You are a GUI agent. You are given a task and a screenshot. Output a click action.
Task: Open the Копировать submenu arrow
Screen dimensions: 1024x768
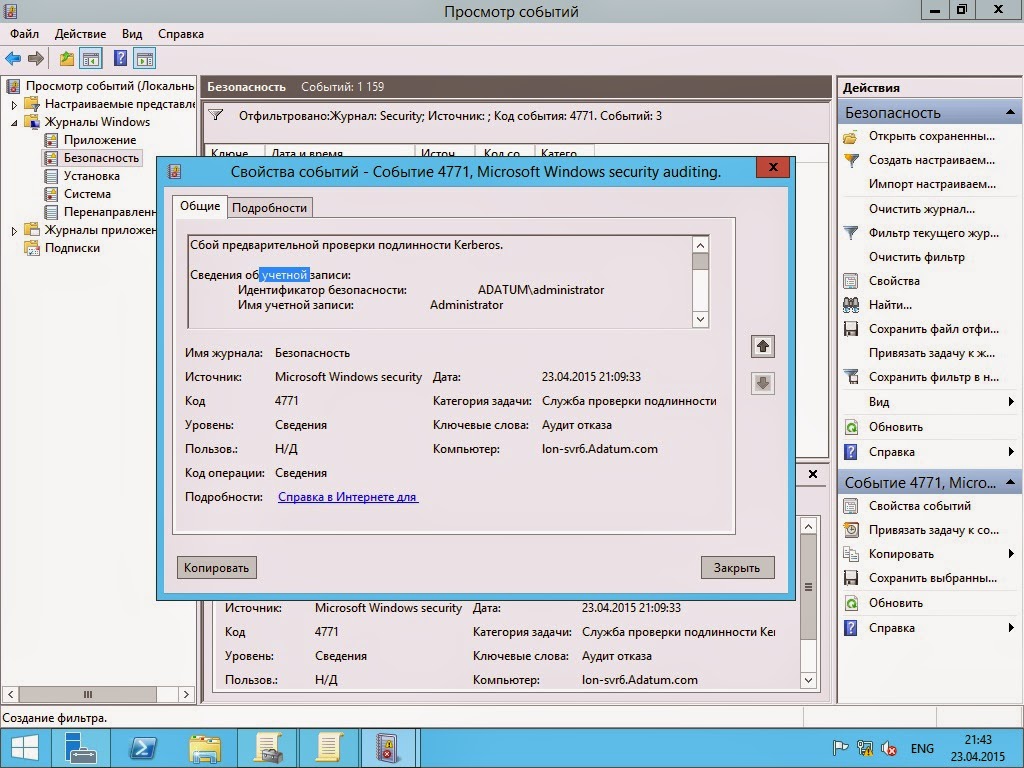point(1011,554)
